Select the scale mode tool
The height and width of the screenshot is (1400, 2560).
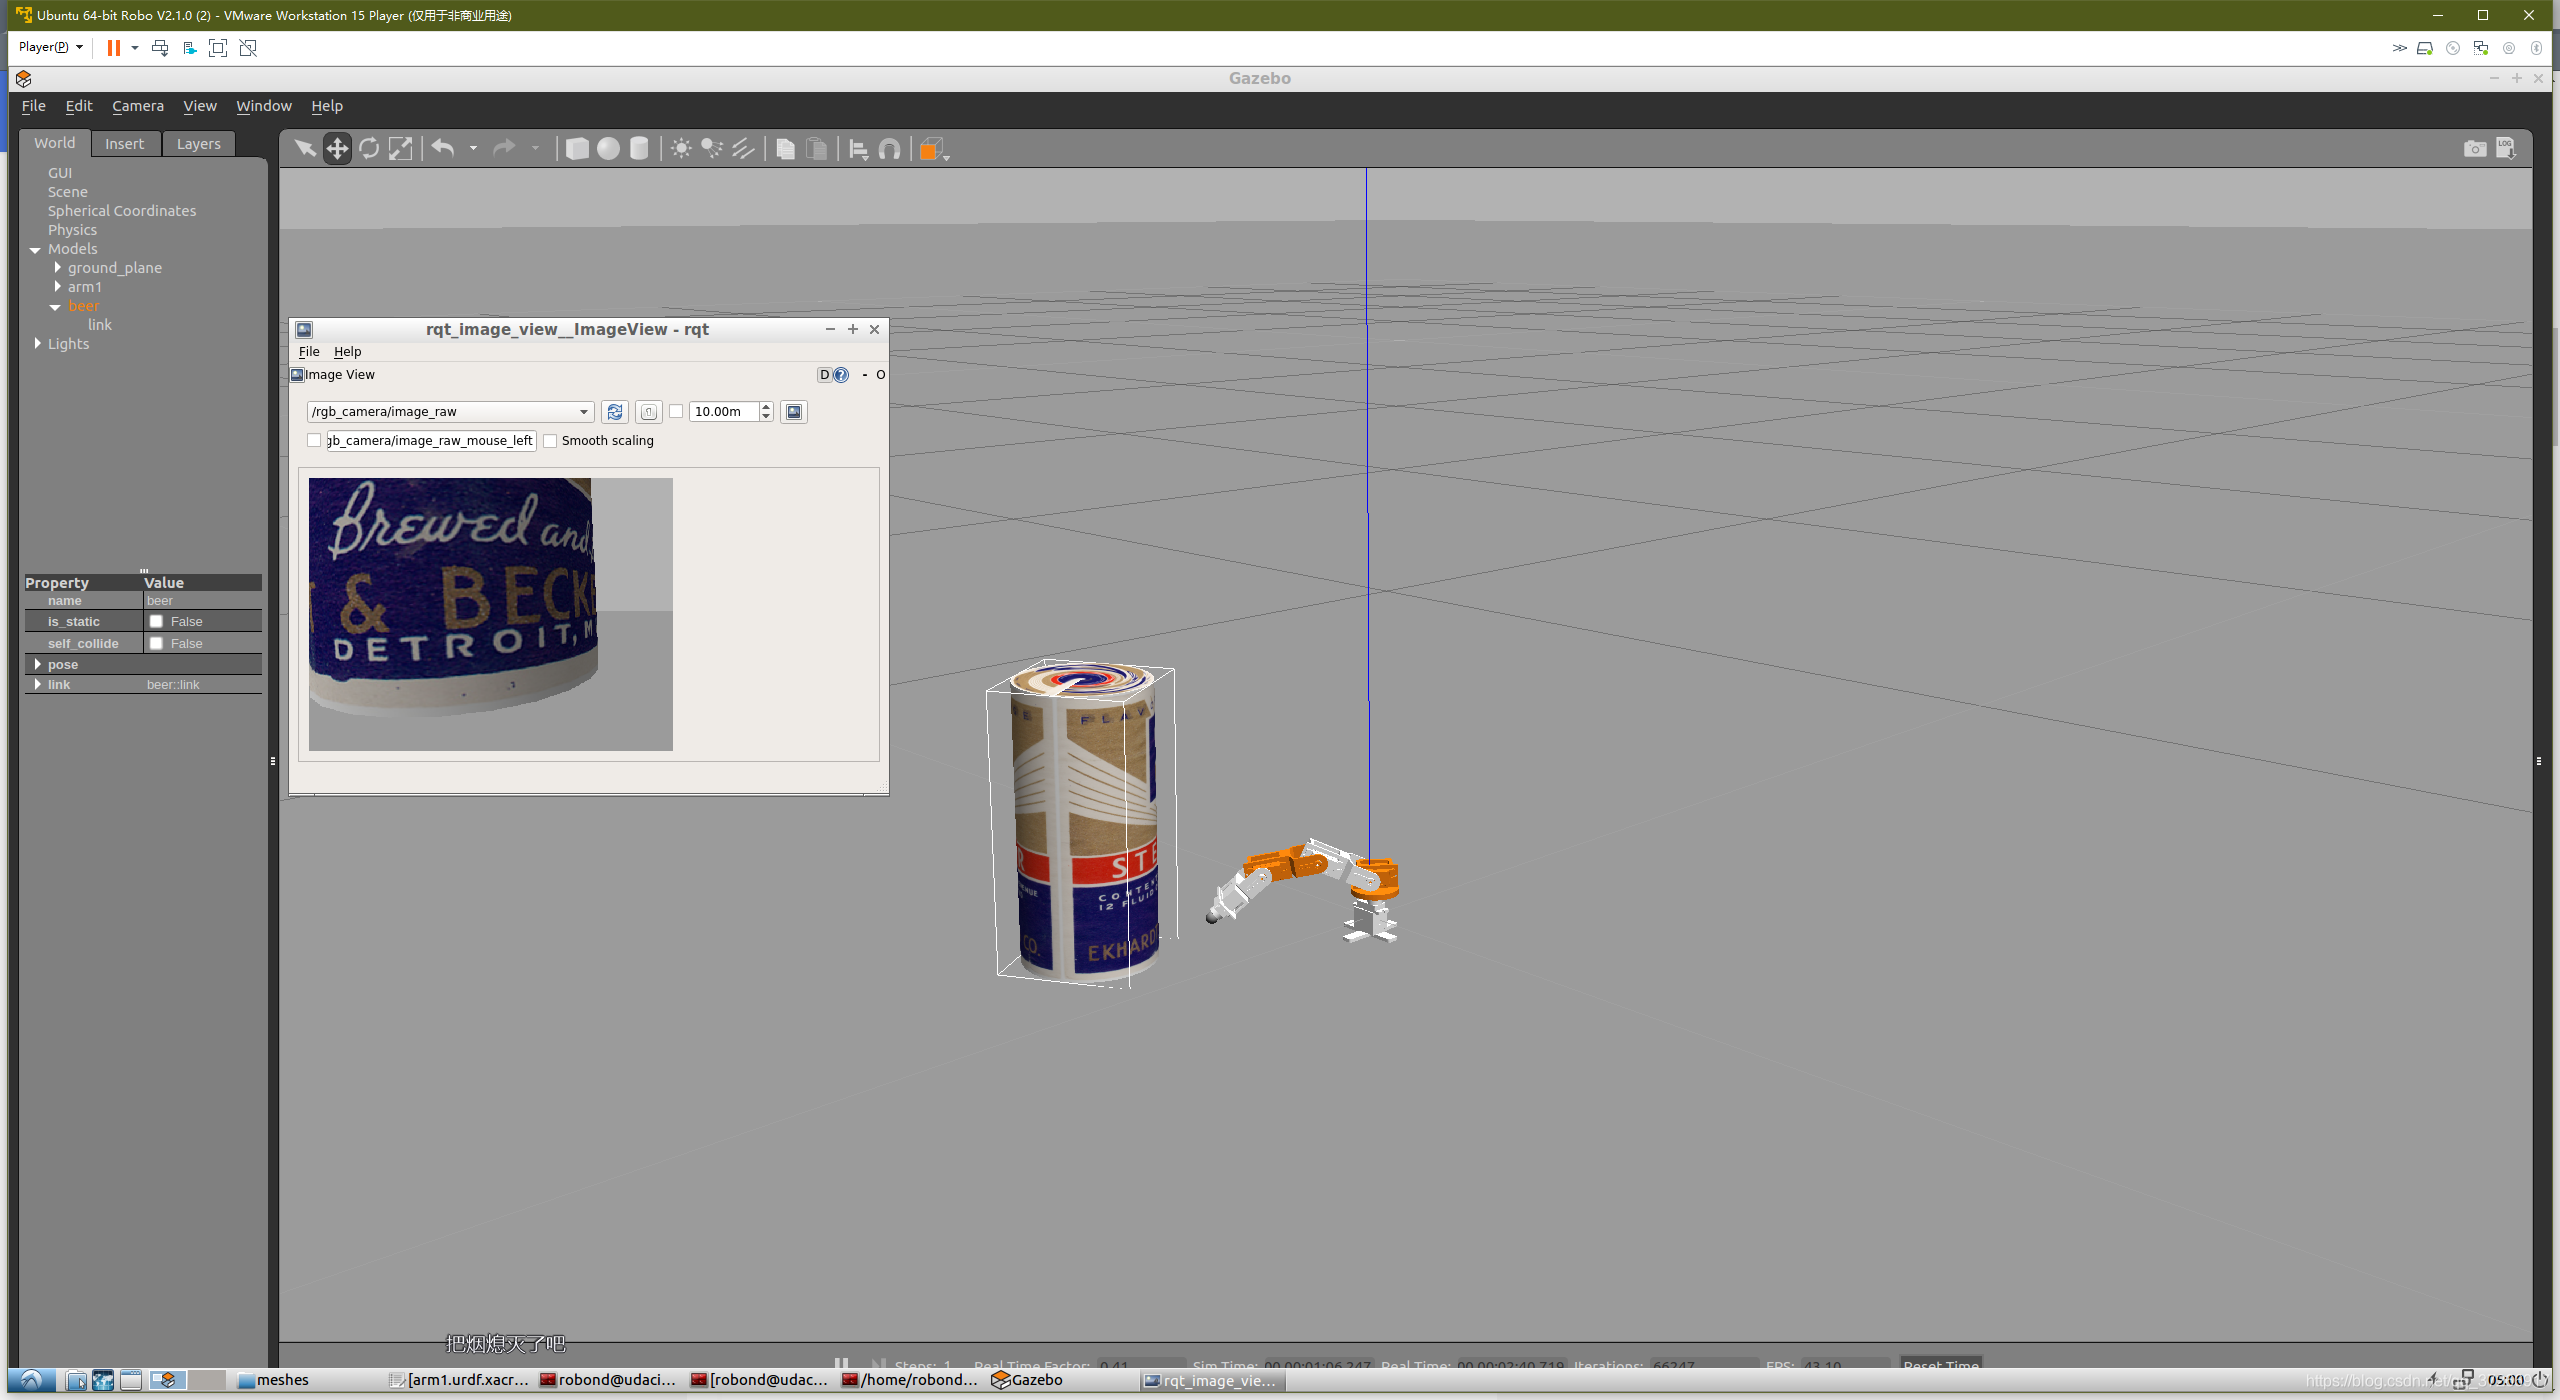[400, 149]
